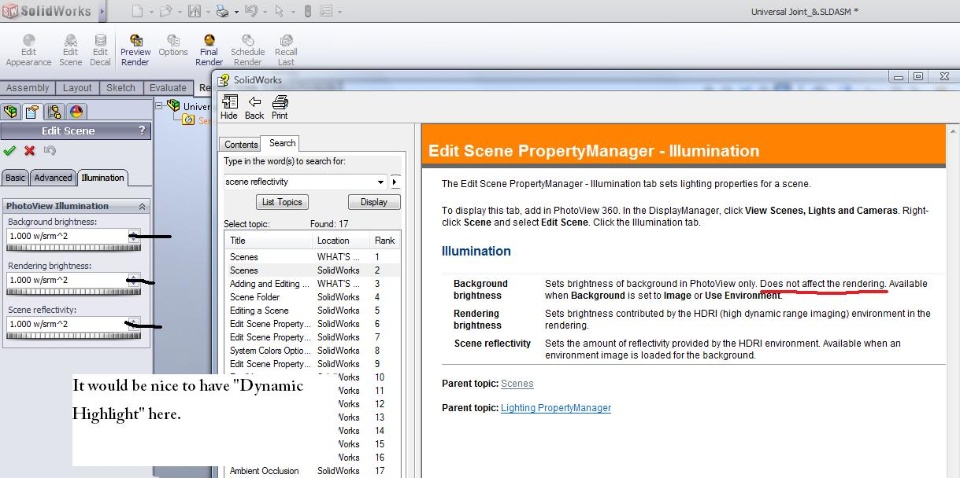Click the Display button in help
Viewport: 960px width, 478px height.
tap(374, 202)
